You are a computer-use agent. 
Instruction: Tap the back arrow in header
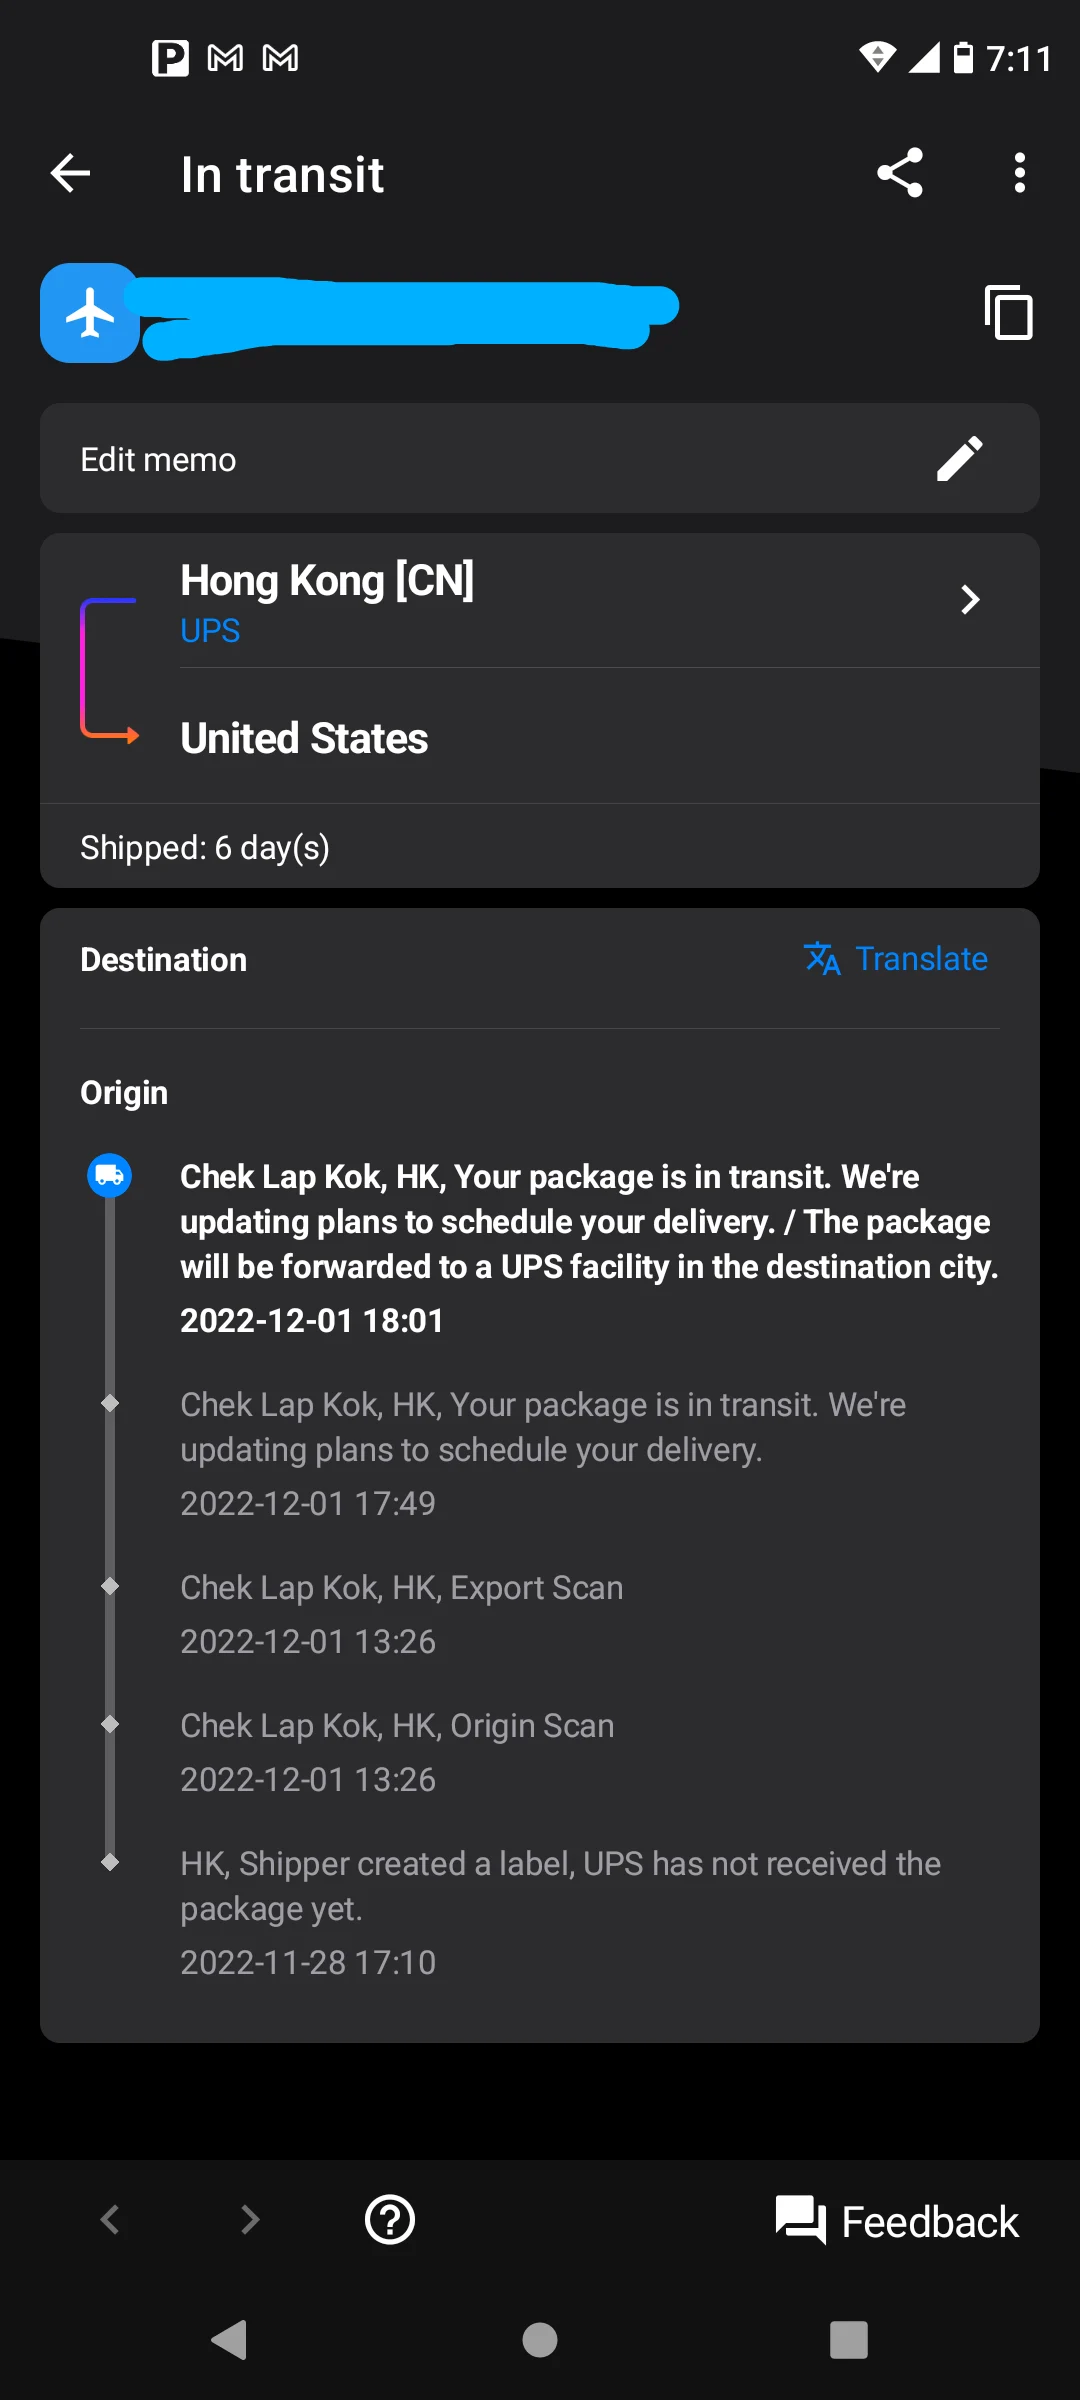[70, 174]
